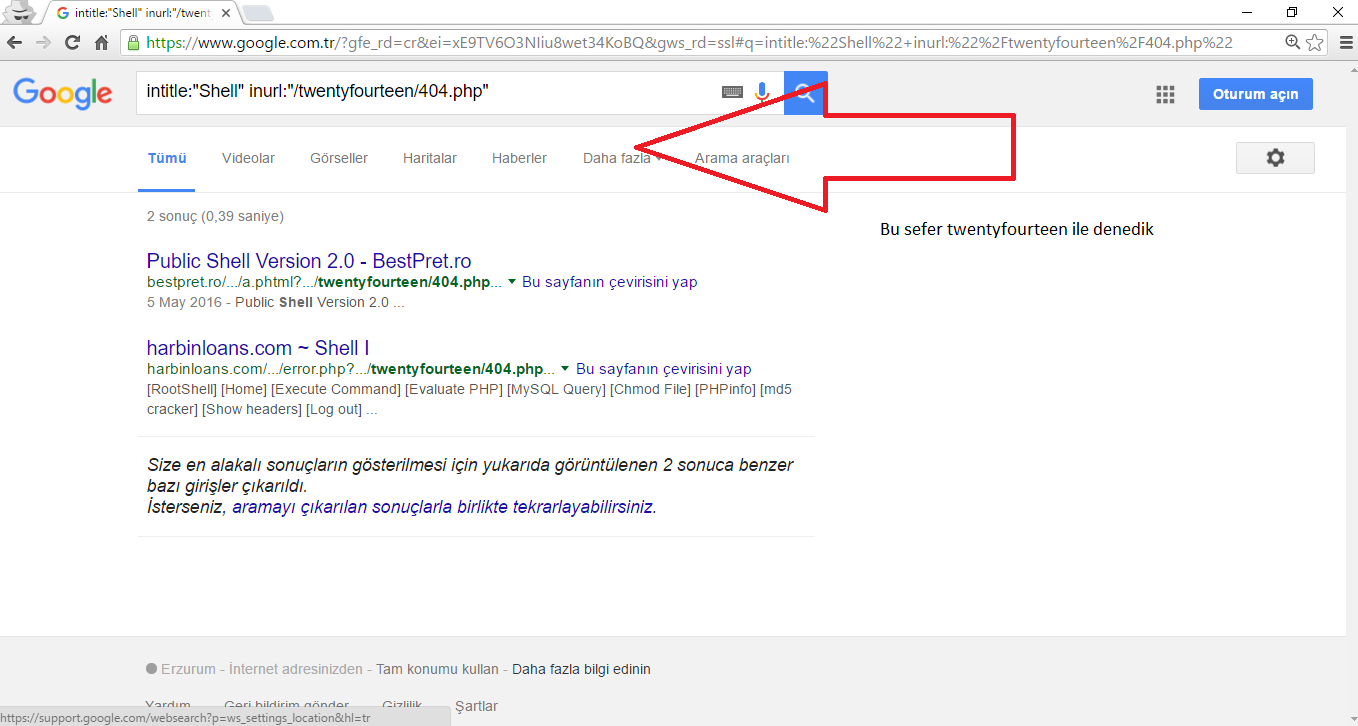Image resolution: width=1358 pixels, height=726 pixels.
Task: Click the zoom magnifier icon in address bar
Action: (1293, 43)
